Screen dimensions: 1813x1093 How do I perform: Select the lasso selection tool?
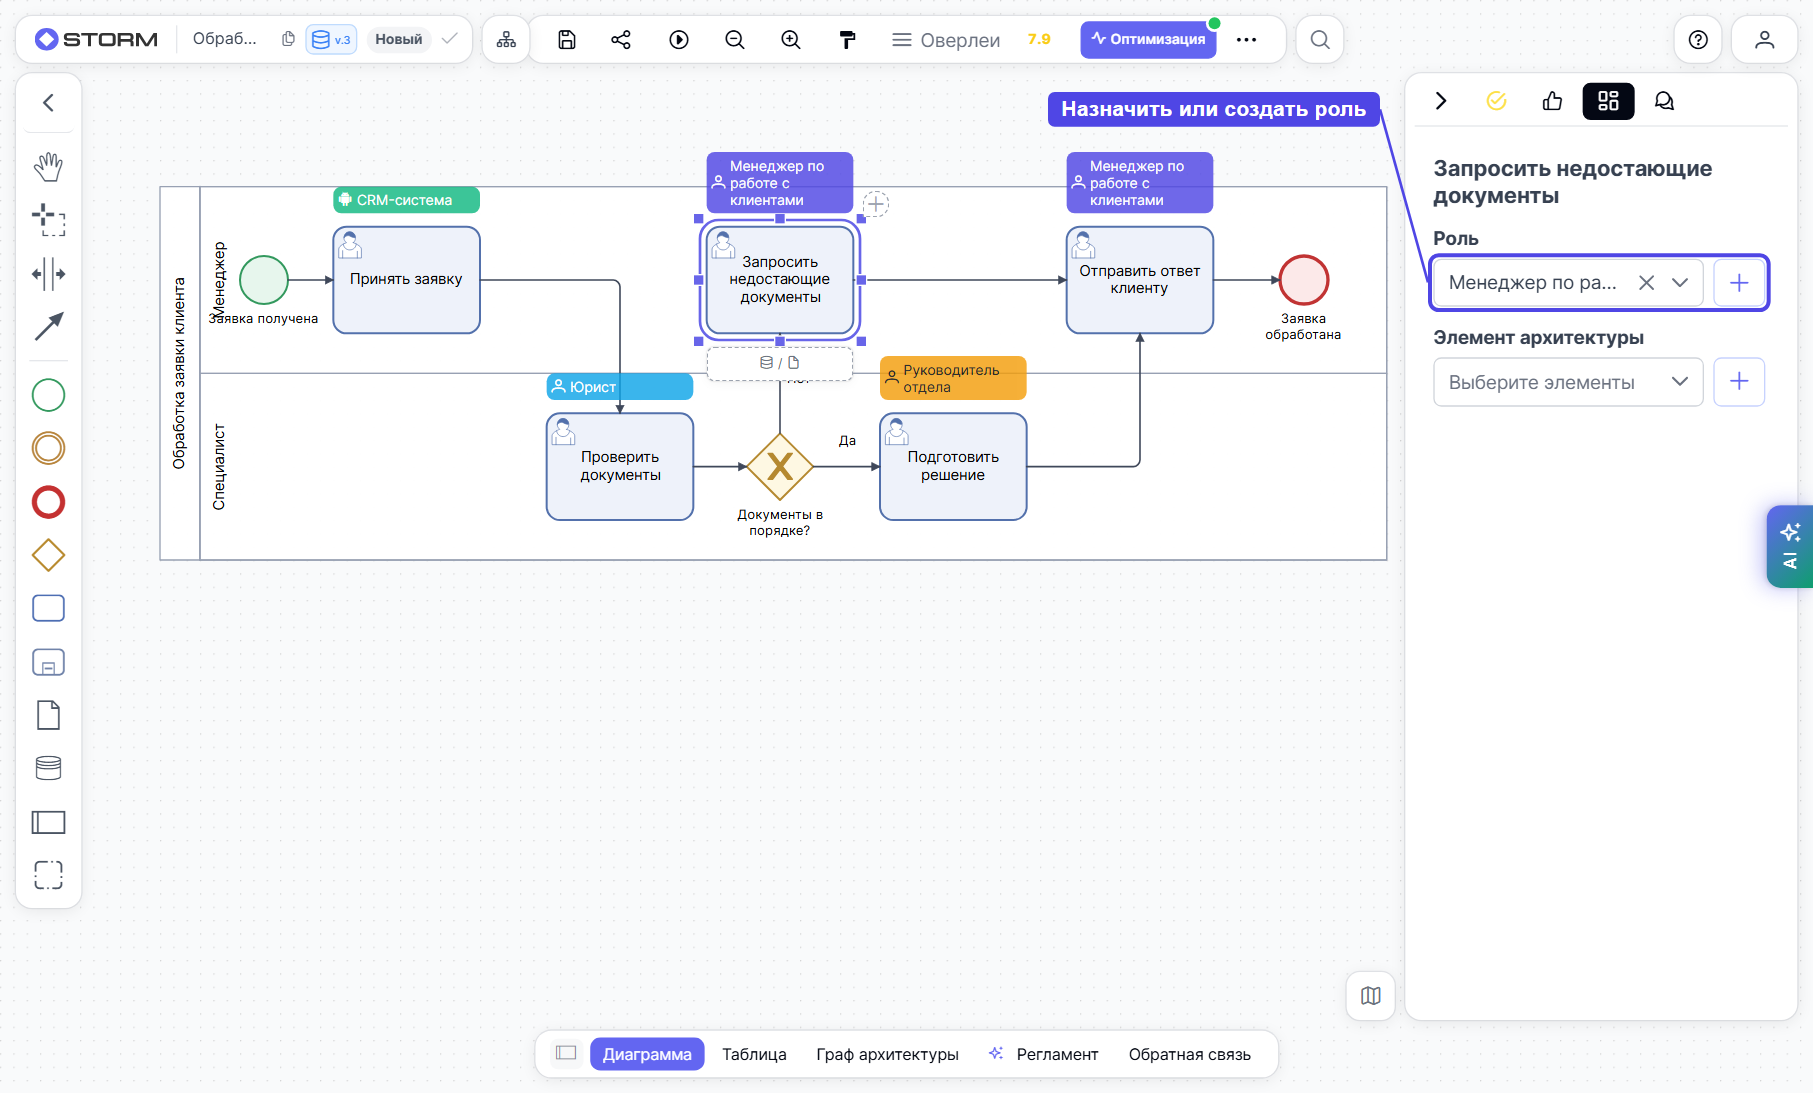click(48, 220)
